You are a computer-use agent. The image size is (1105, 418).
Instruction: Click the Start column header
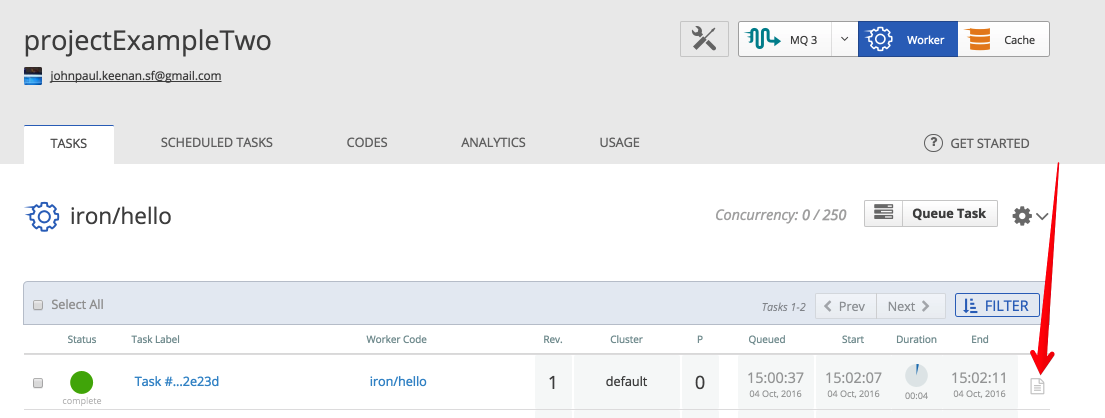[853, 339]
